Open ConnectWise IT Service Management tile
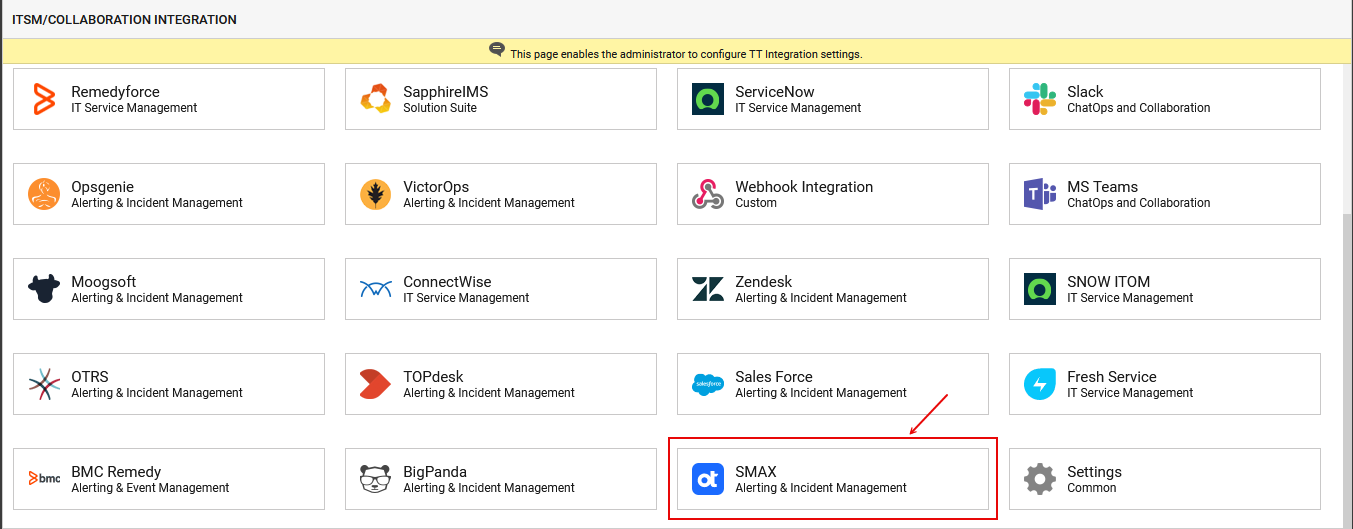Viewport: 1353px width, 529px height. [500, 289]
